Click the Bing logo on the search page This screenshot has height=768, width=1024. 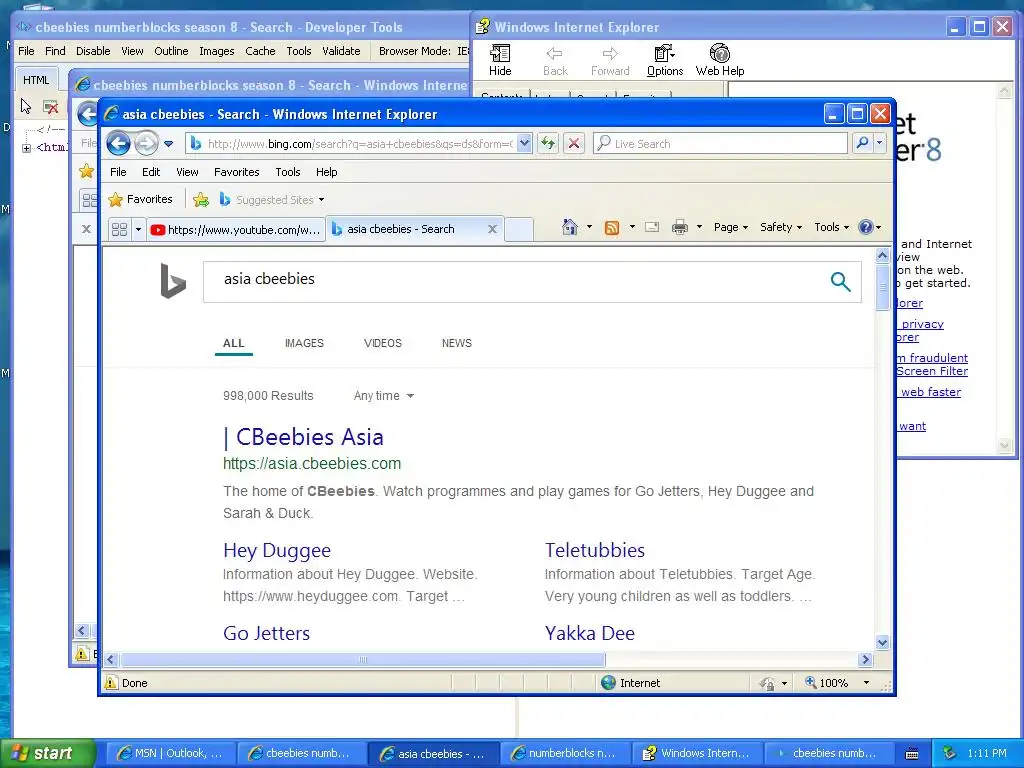[x=173, y=281]
